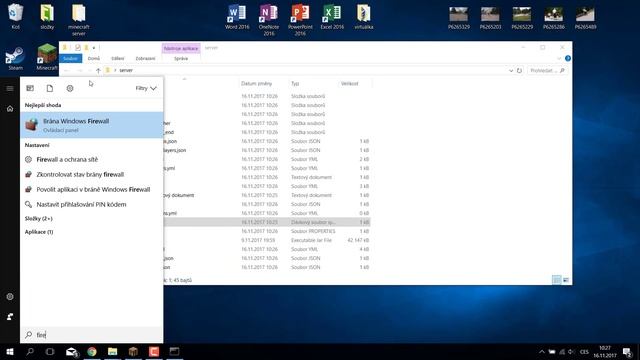Open the Mail app on the taskbar

[72, 352]
